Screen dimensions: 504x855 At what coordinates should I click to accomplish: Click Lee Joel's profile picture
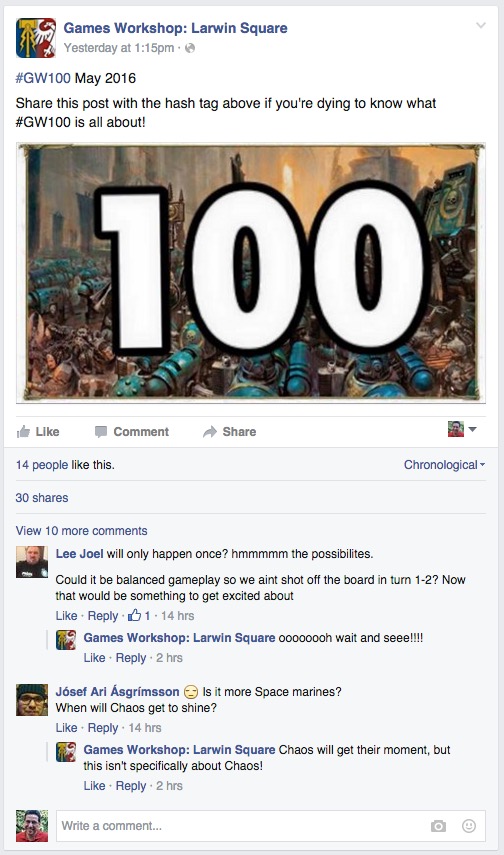32,562
